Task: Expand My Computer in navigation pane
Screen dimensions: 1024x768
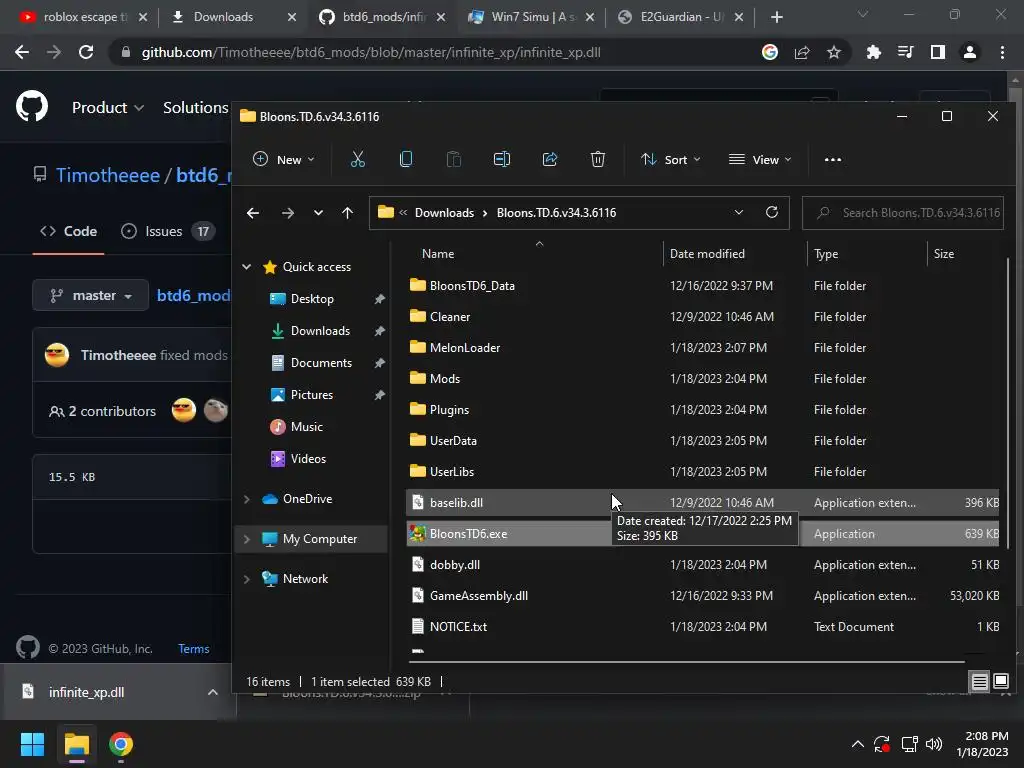Action: pyautogui.click(x=247, y=539)
